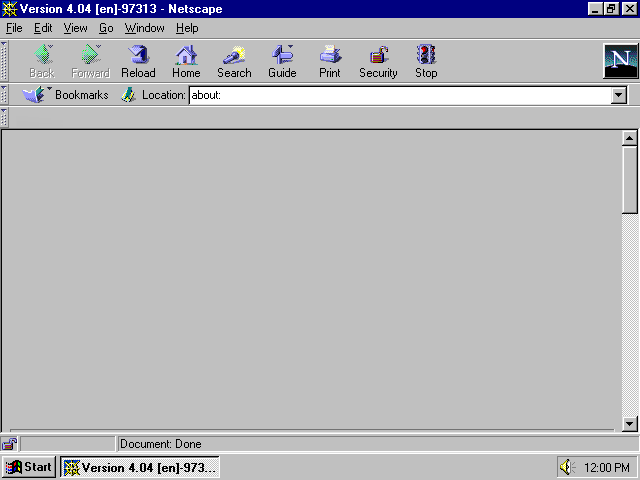640x480 pixels.
Task: Print the current page
Action: pos(330,61)
